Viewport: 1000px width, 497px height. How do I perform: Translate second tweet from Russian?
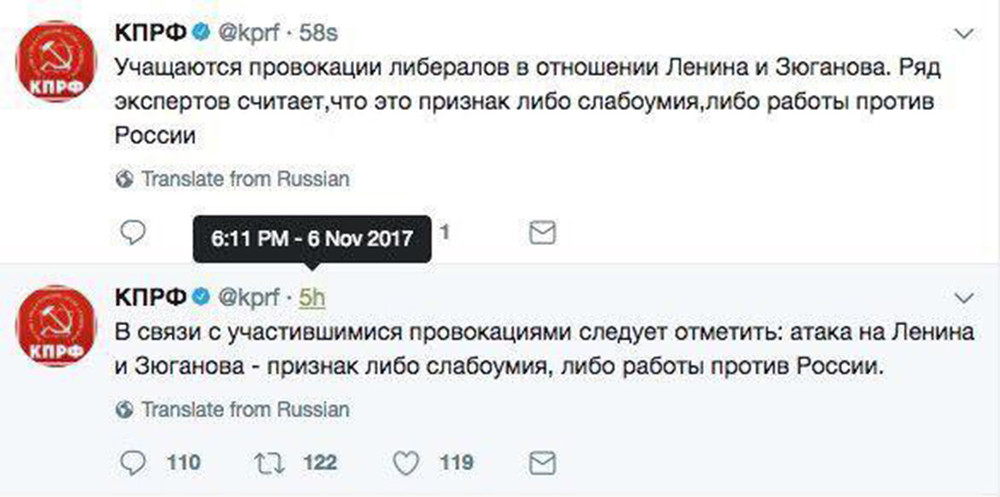pyautogui.click(x=245, y=409)
